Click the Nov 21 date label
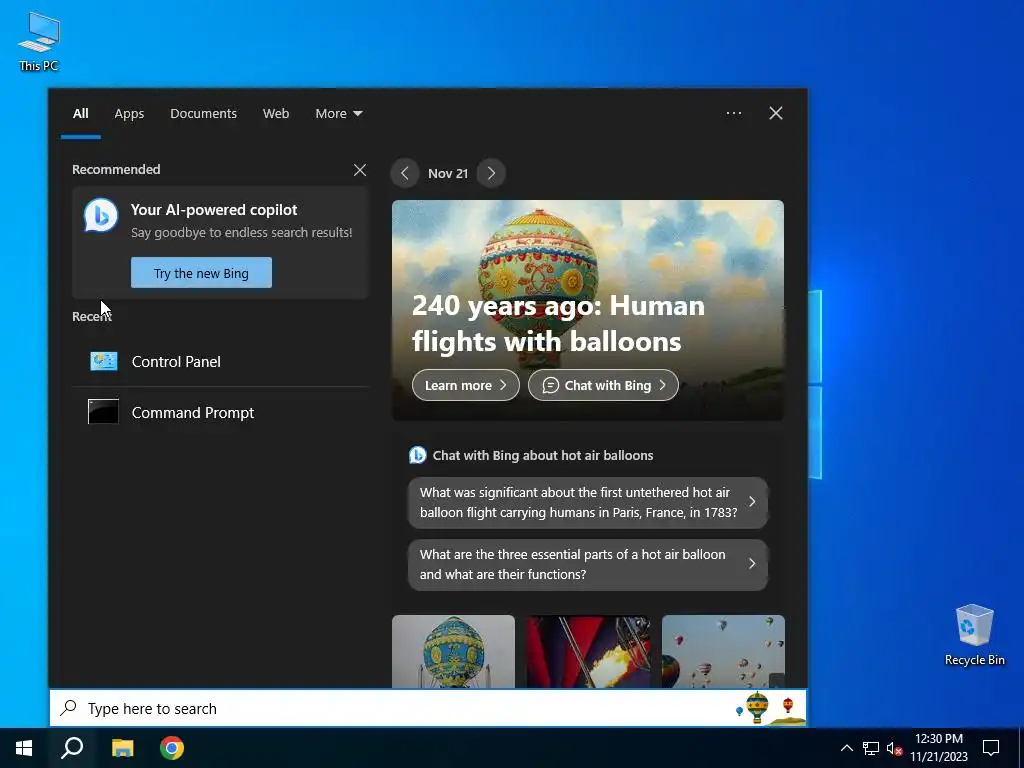The width and height of the screenshot is (1024, 768). click(x=448, y=173)
